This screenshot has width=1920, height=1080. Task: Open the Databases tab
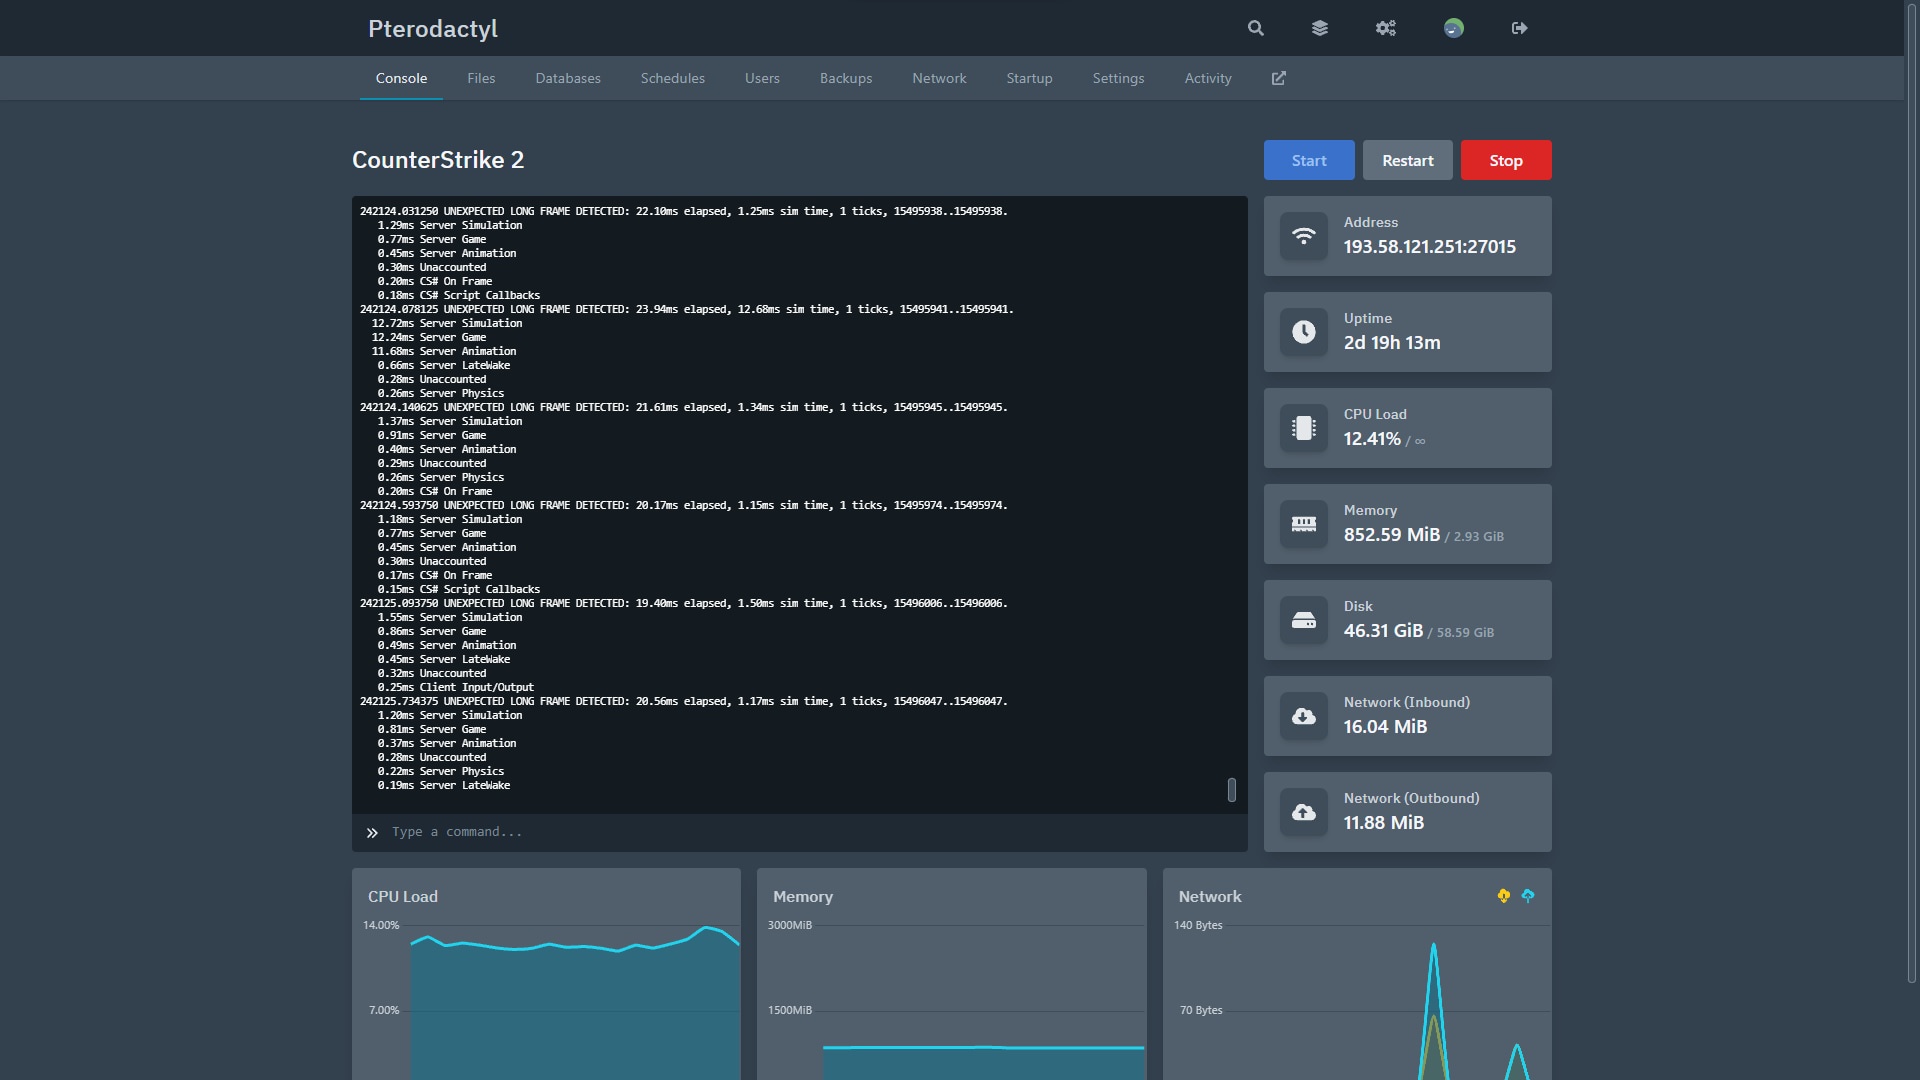568,78
